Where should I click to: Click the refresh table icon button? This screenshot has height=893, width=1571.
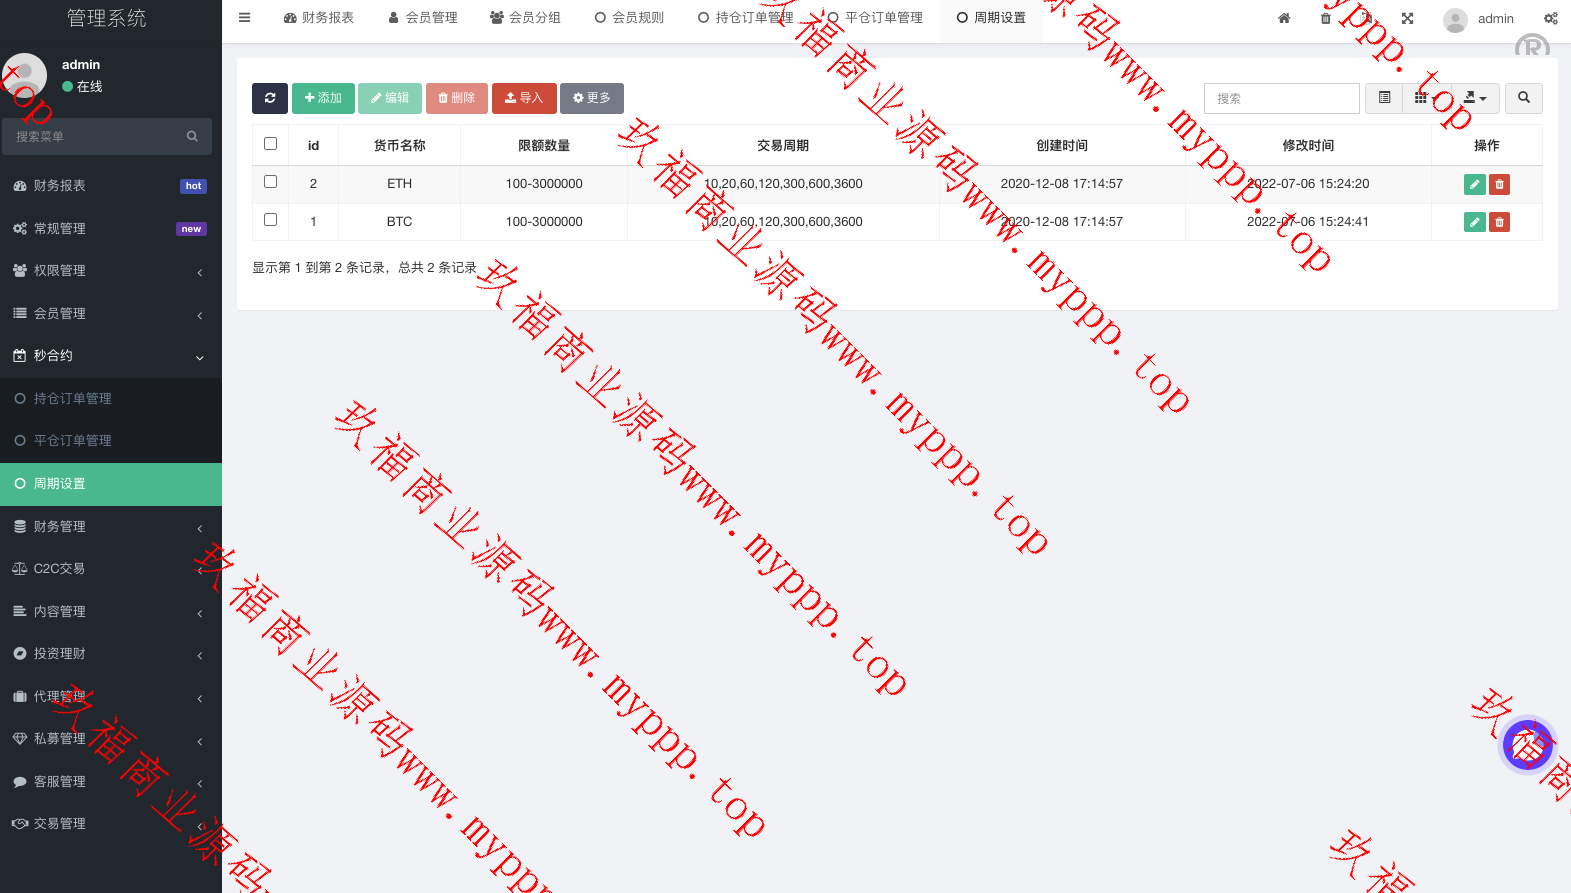[x=270, y=98]
